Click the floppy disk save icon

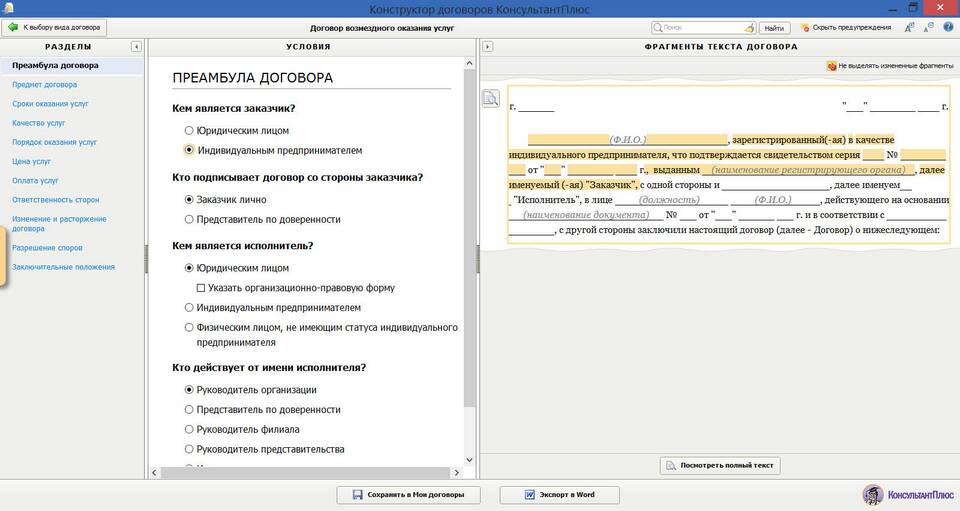[358, 494]
